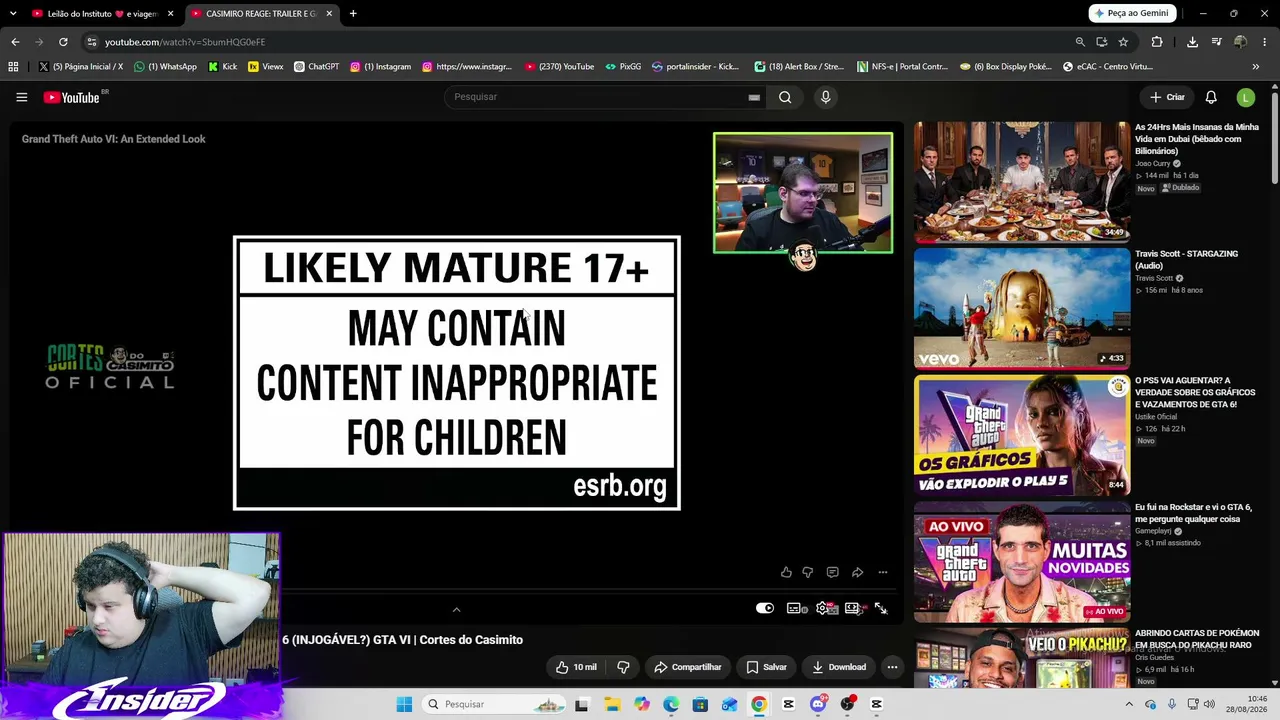Click the Compartilhar button
This screenshot has width=1280, height=720.
(688, 667)
